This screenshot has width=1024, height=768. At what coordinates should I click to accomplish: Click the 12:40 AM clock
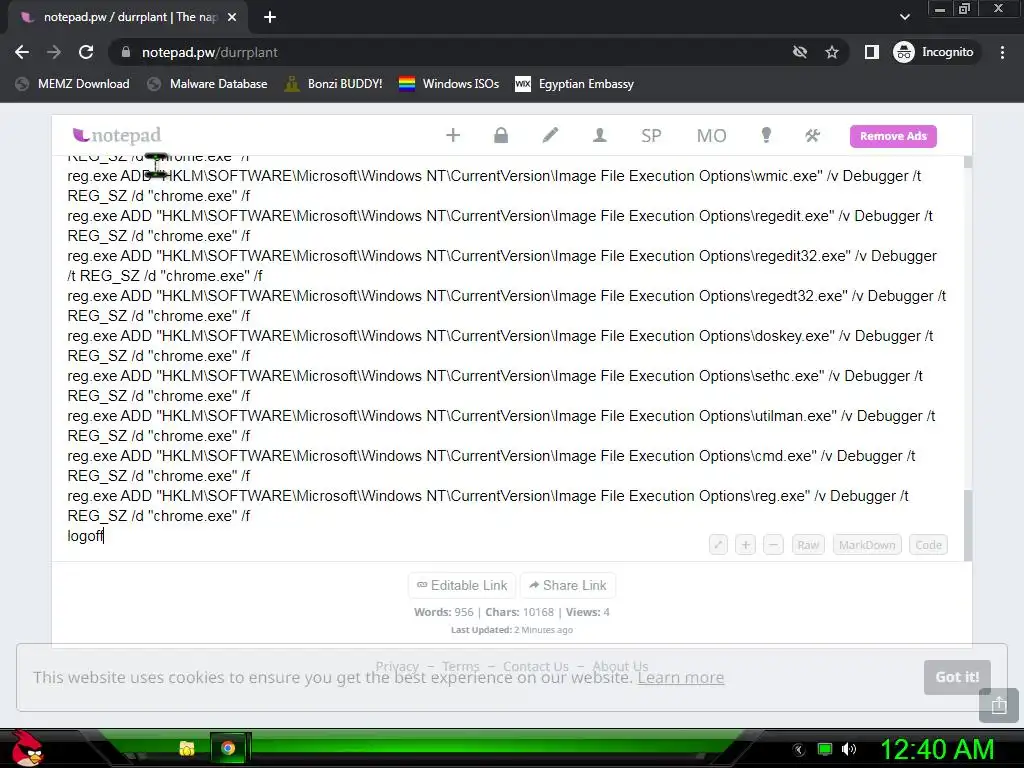pos(937,749)
